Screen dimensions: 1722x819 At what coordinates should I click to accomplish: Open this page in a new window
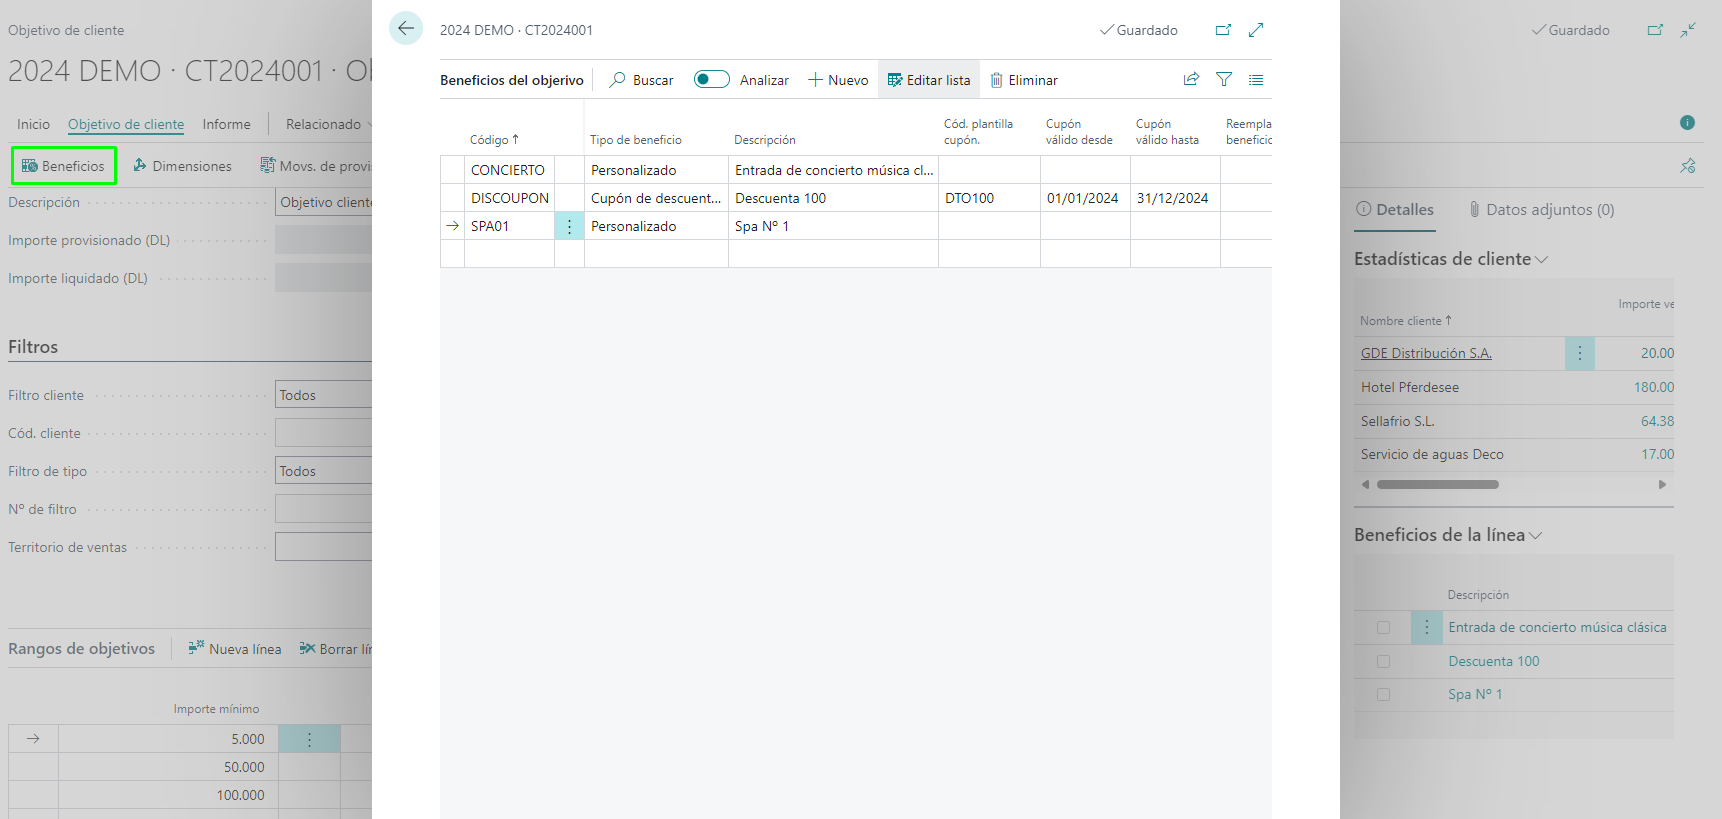(1223, 30)
